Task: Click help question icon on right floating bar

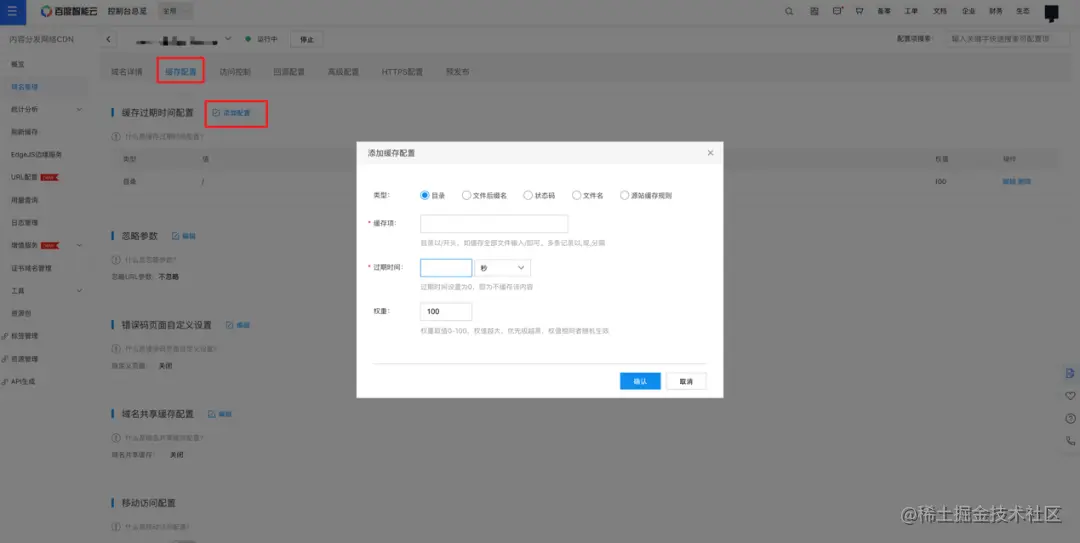Action: pos(1070,418)
